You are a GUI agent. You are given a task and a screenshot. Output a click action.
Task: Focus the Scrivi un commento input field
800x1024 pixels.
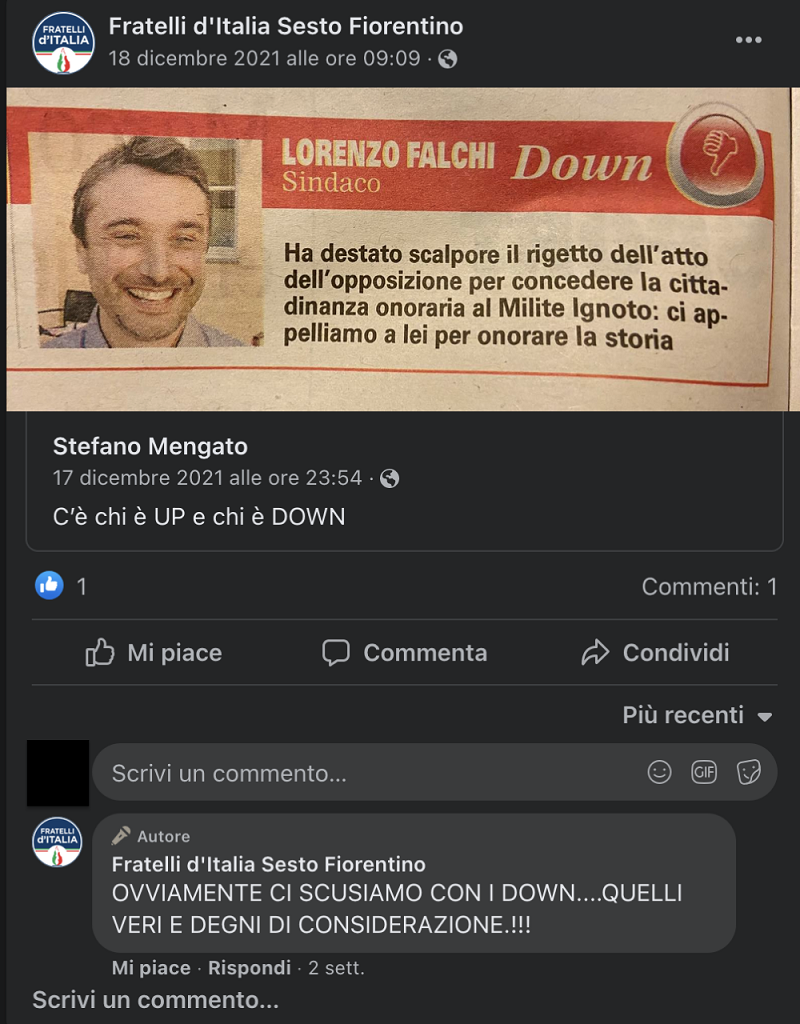(x=434, y=773)
